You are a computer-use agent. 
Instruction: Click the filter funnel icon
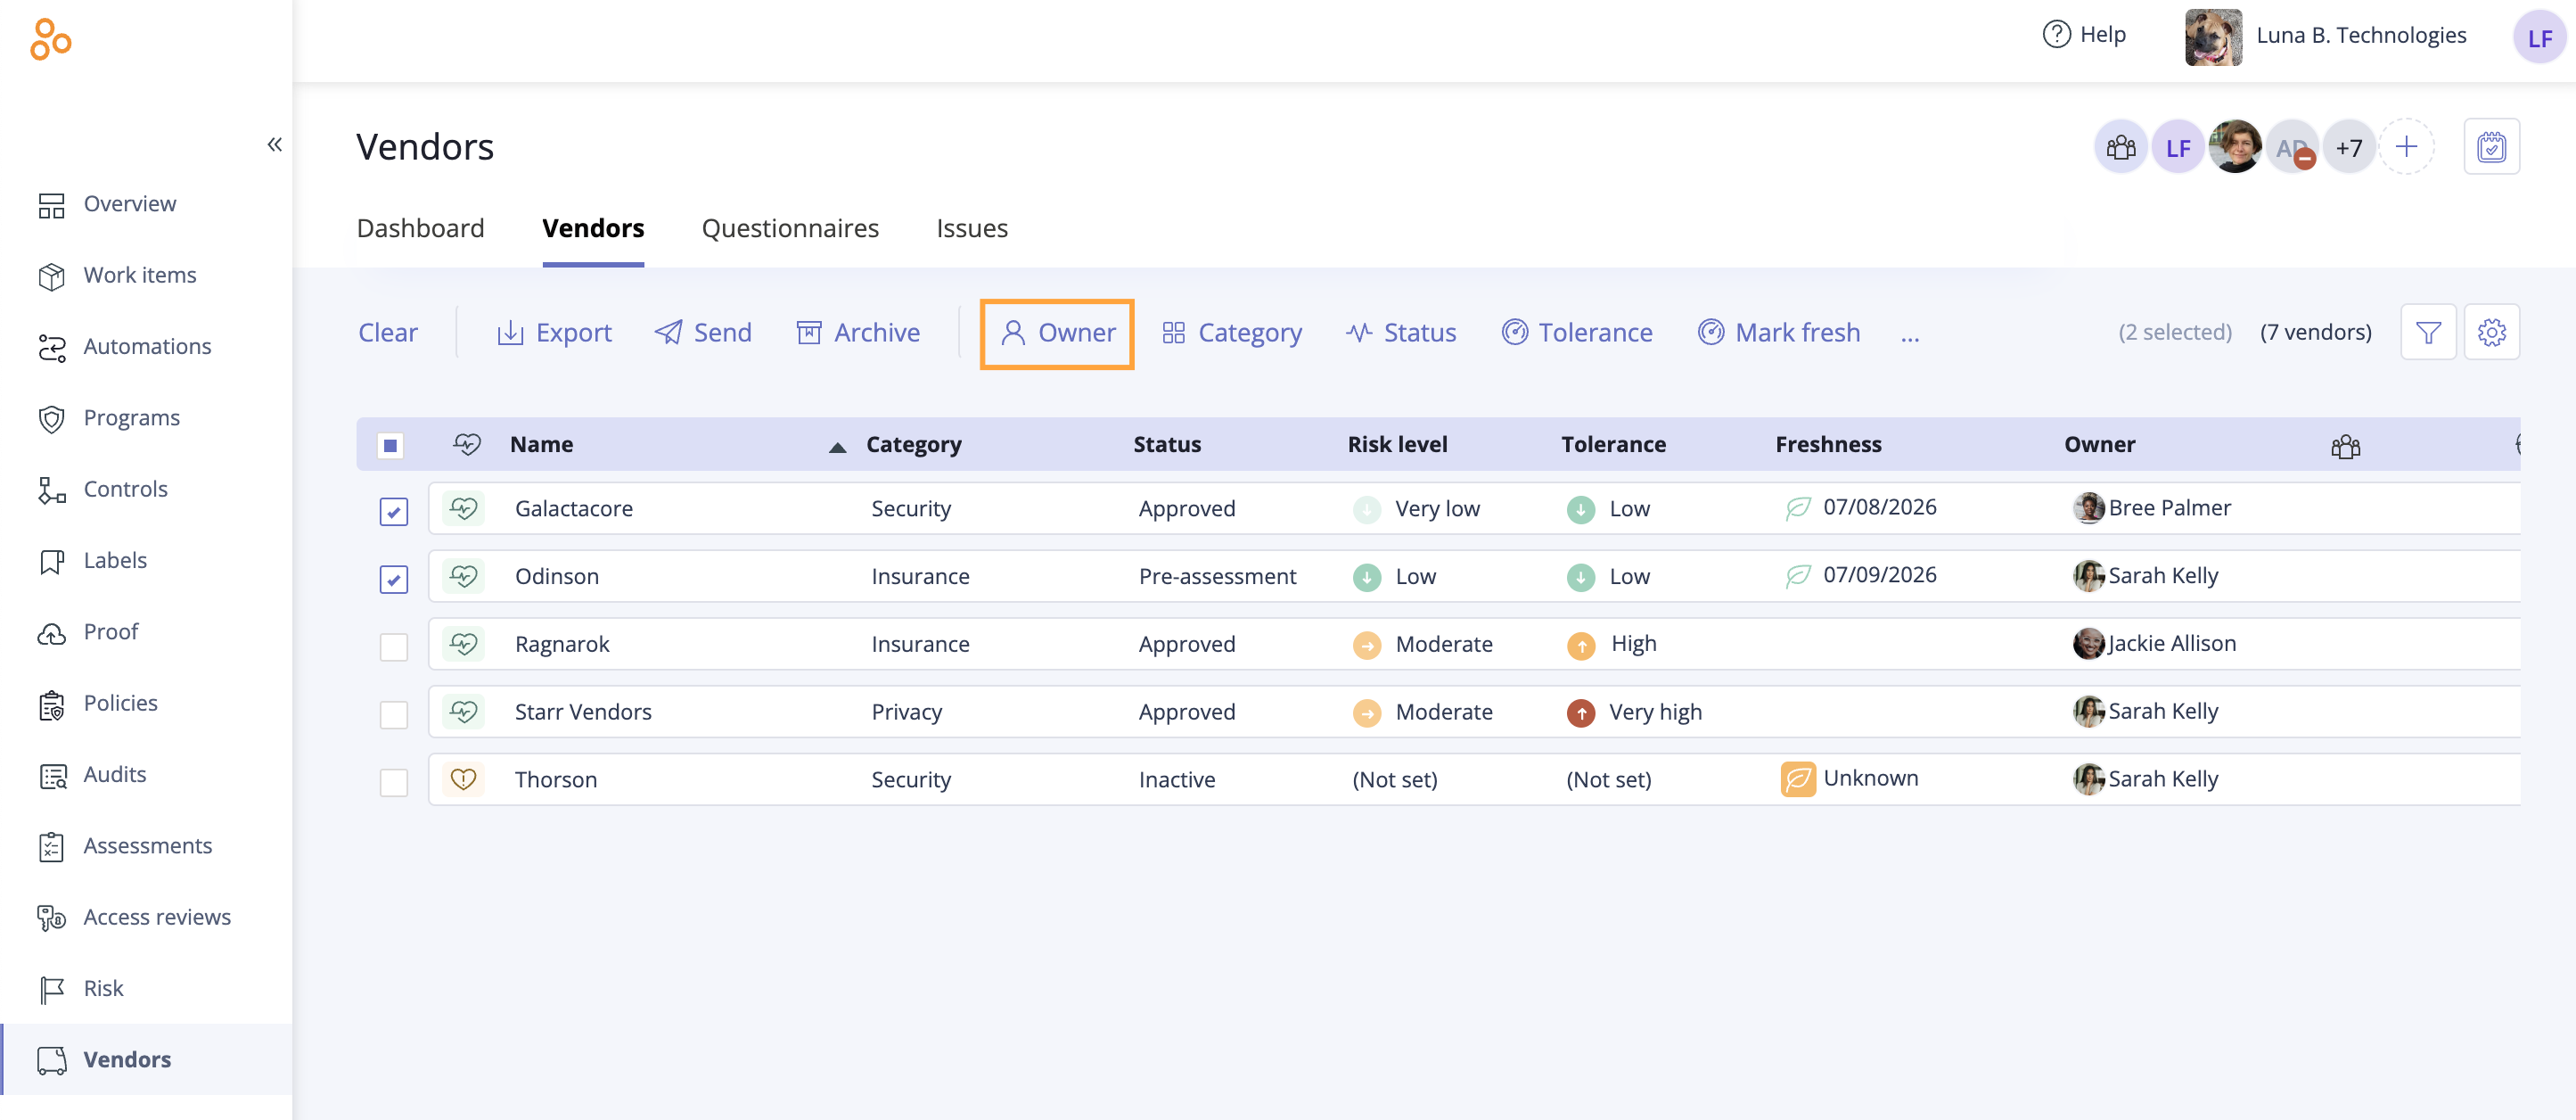tap(2428, 332)
